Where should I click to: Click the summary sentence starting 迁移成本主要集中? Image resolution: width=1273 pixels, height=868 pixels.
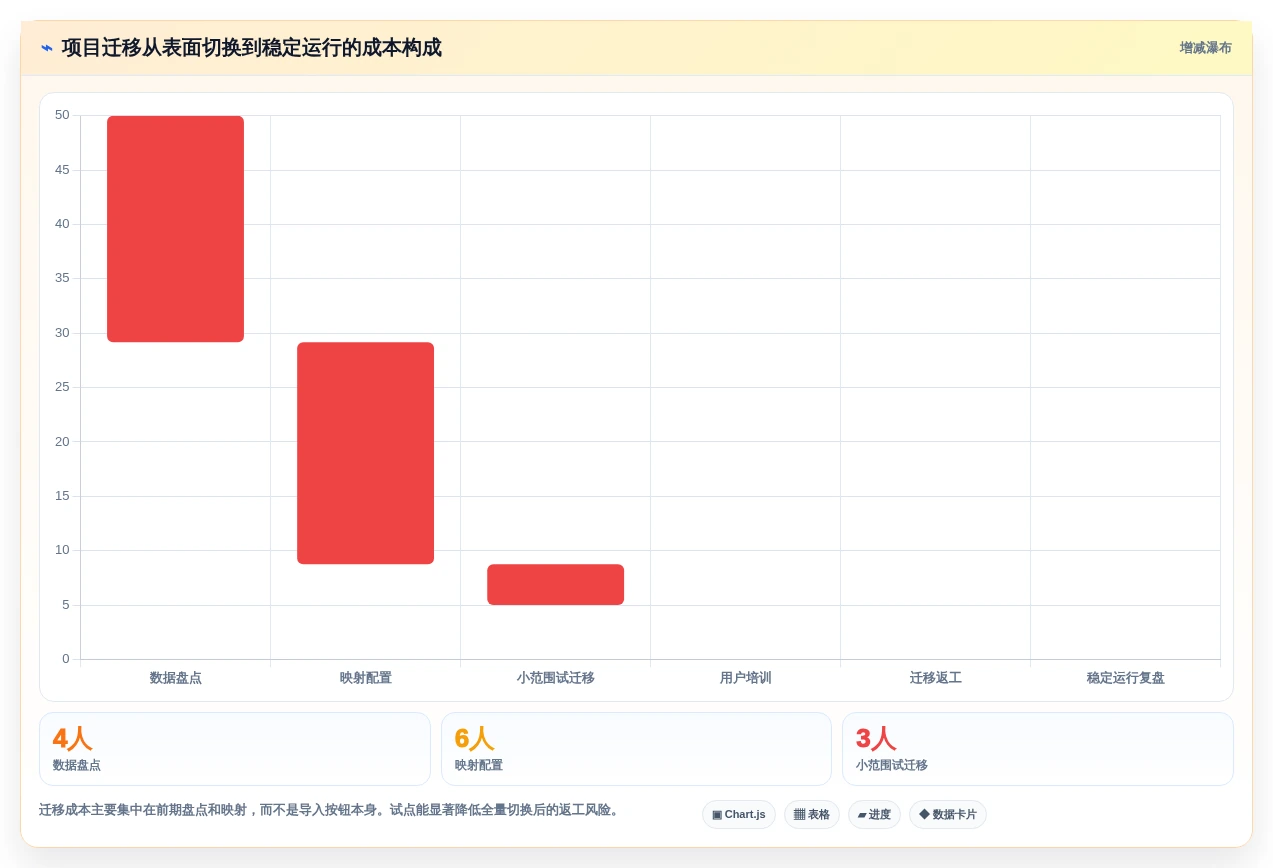(331, 810)
